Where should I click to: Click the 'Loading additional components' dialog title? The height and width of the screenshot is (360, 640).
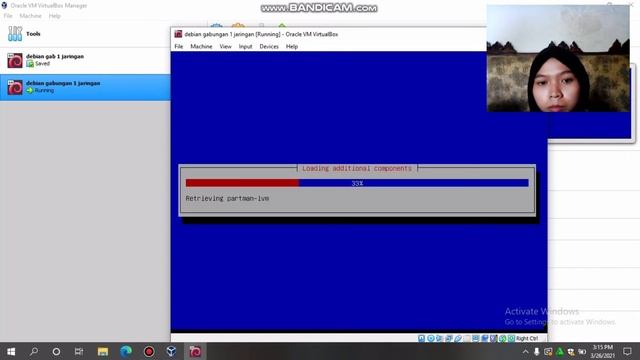click(x=357, y=168)
